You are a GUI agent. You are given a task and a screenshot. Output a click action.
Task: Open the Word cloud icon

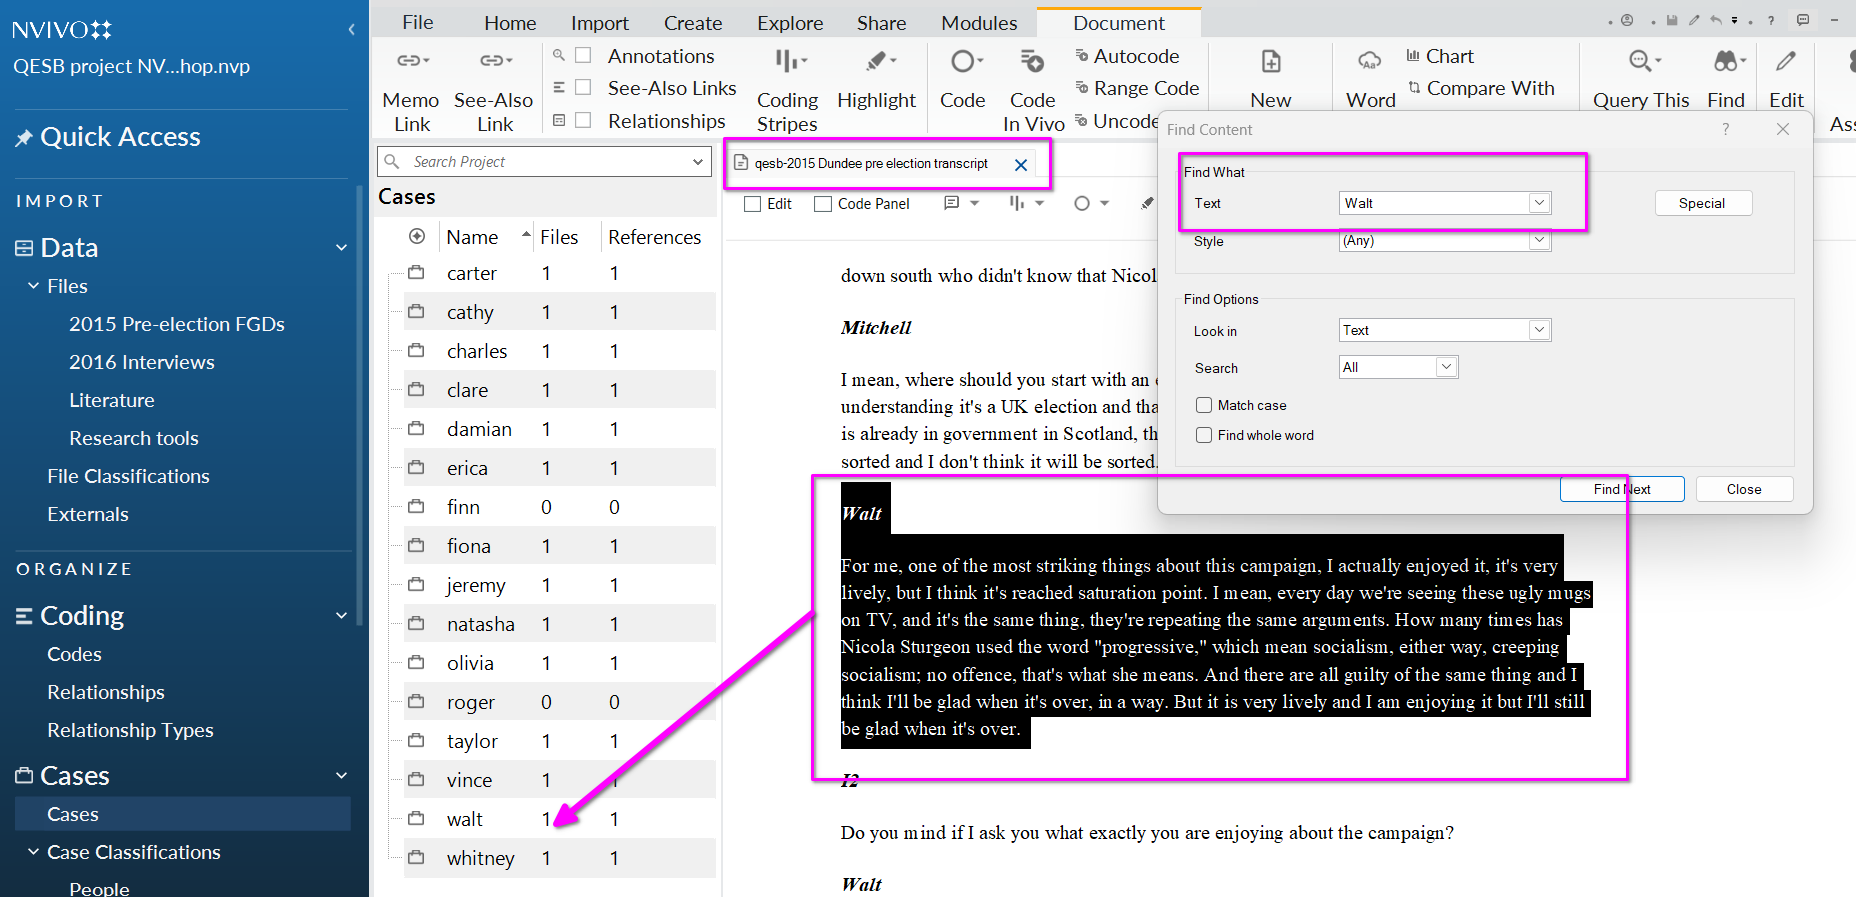click(x=1369, y=62)
